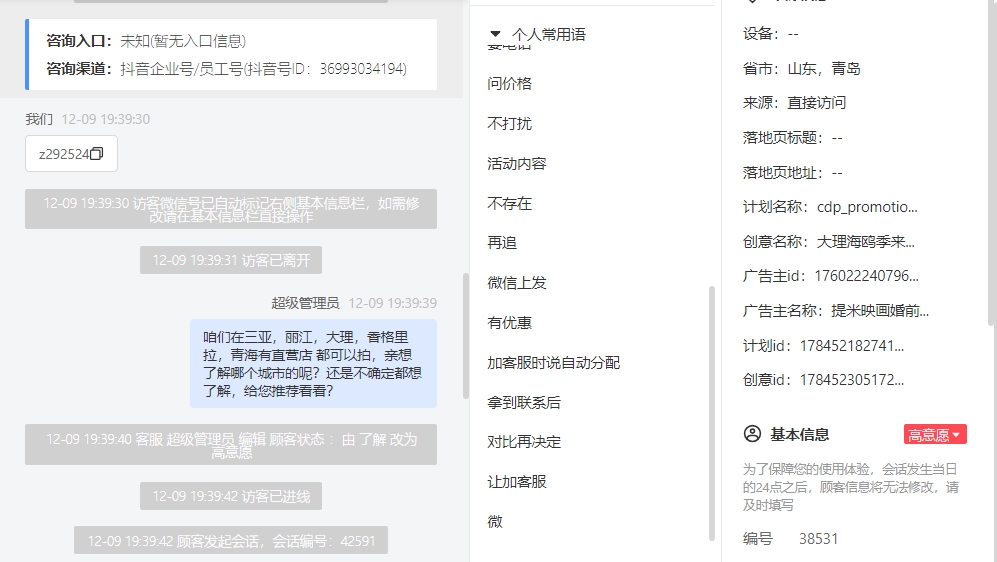Click the 落地页标题 -- entry
The image size is (997, 562).
coord(792,138)
